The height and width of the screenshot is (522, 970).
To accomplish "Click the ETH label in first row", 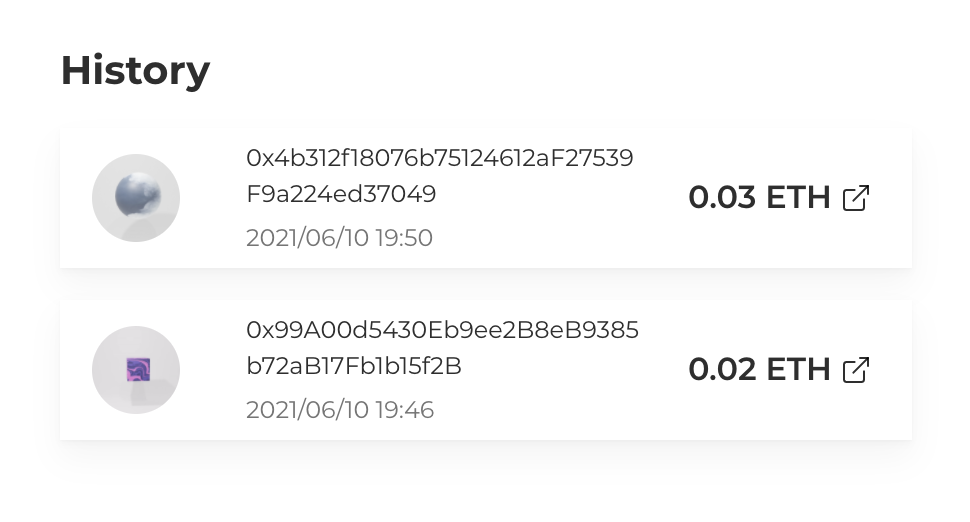I will tap(798, 197).
